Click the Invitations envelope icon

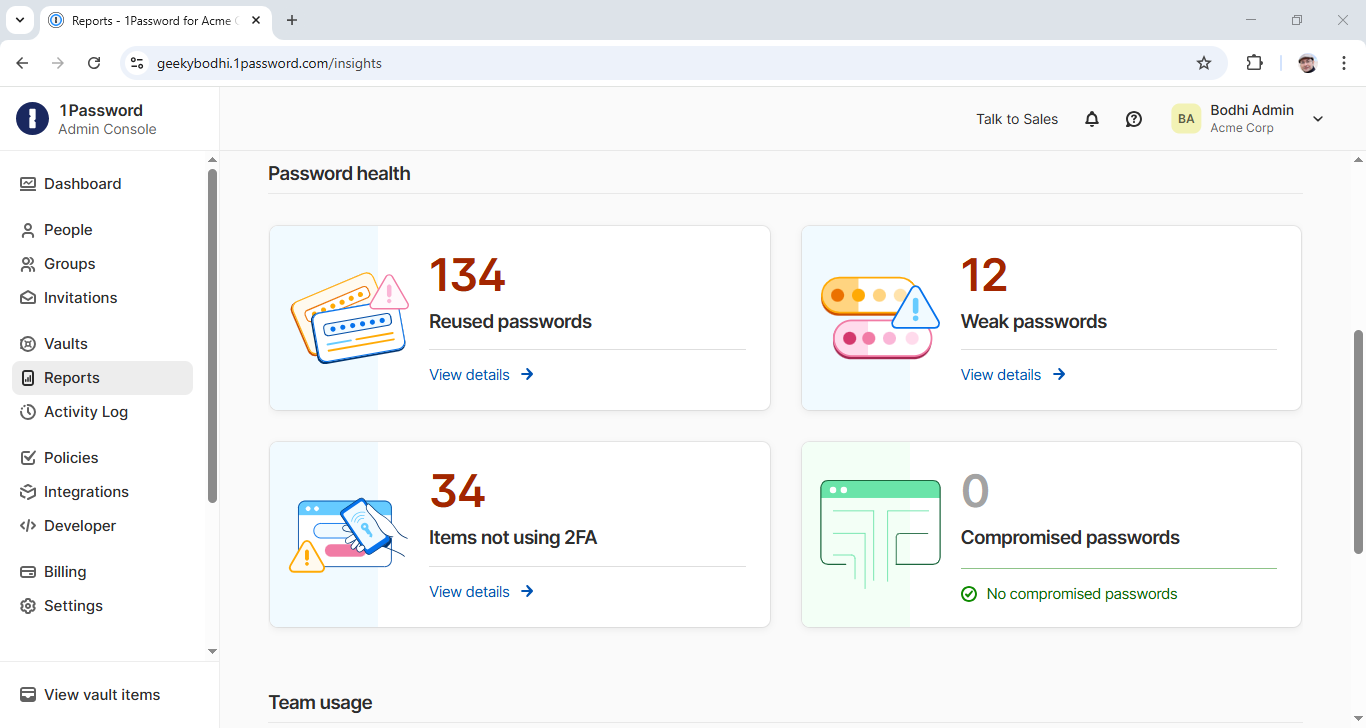click(x=28, y=298)
